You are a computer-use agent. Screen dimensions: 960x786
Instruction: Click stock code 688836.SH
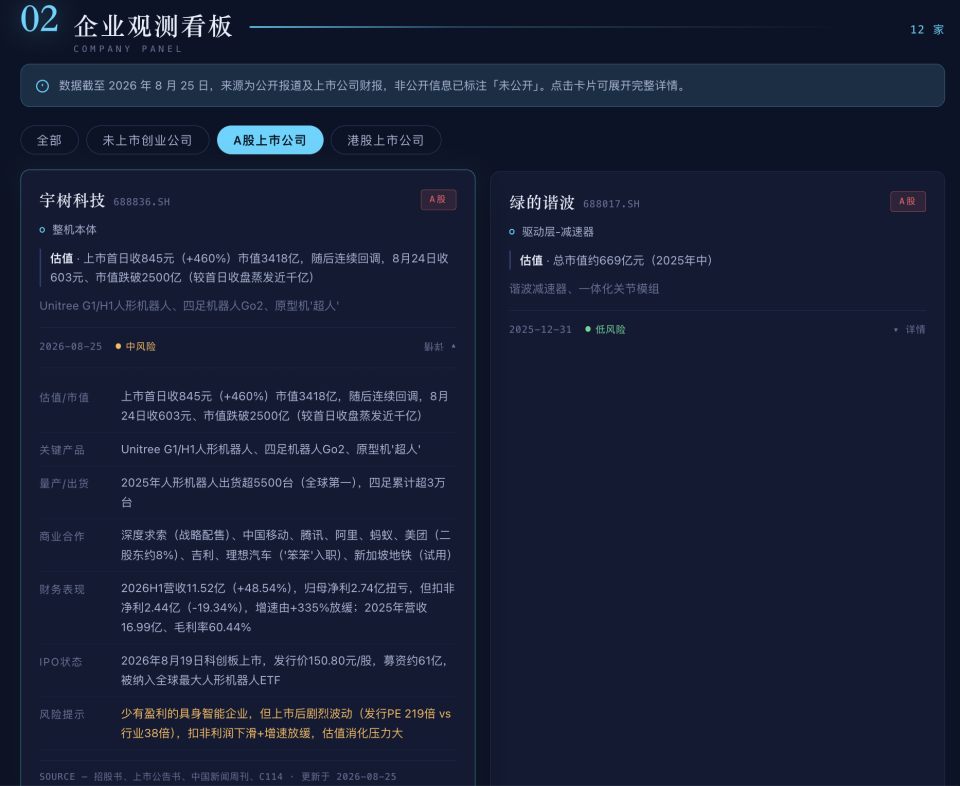click(x=141, y=202)
